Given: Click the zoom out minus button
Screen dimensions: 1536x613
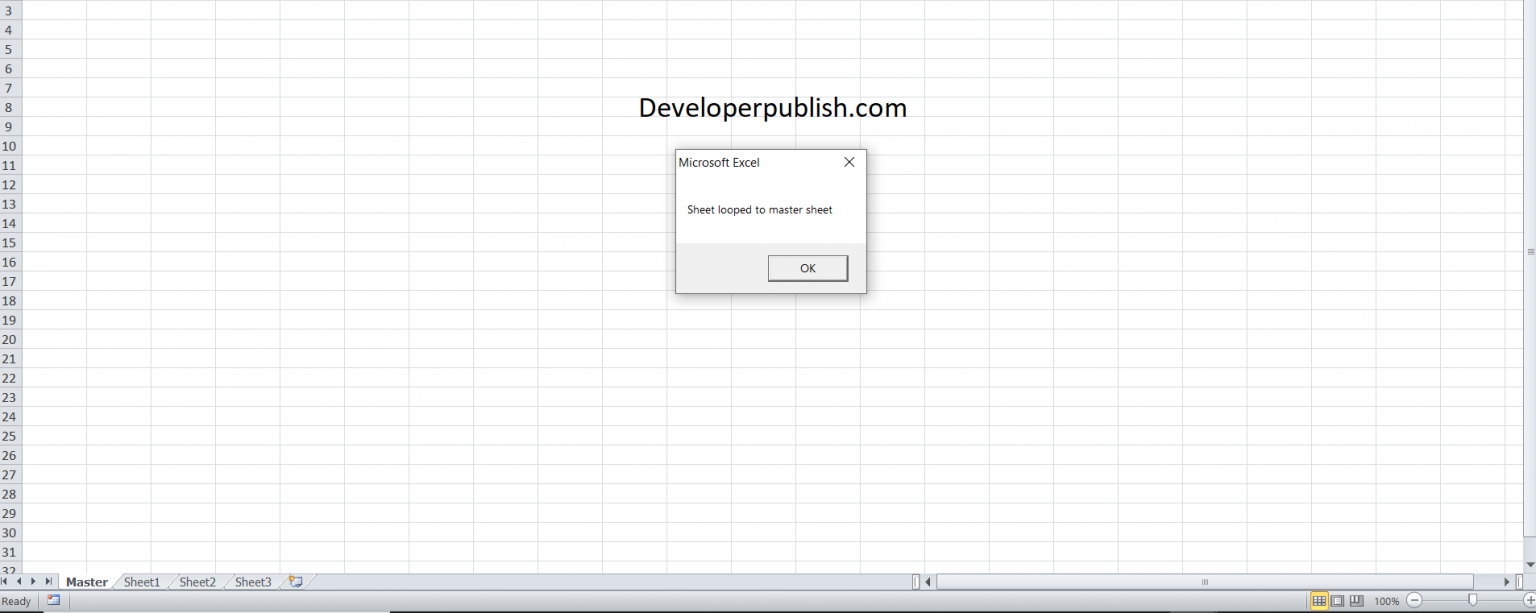Looking at the screenshot, I should (x=1414, y=601).
